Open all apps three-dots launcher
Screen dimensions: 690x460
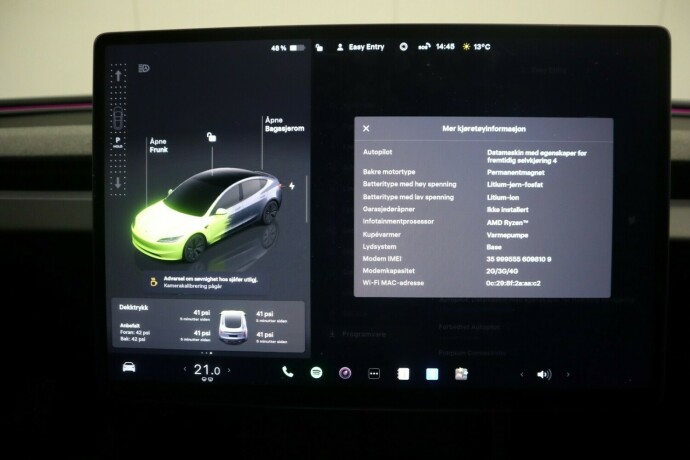(374, 374)
